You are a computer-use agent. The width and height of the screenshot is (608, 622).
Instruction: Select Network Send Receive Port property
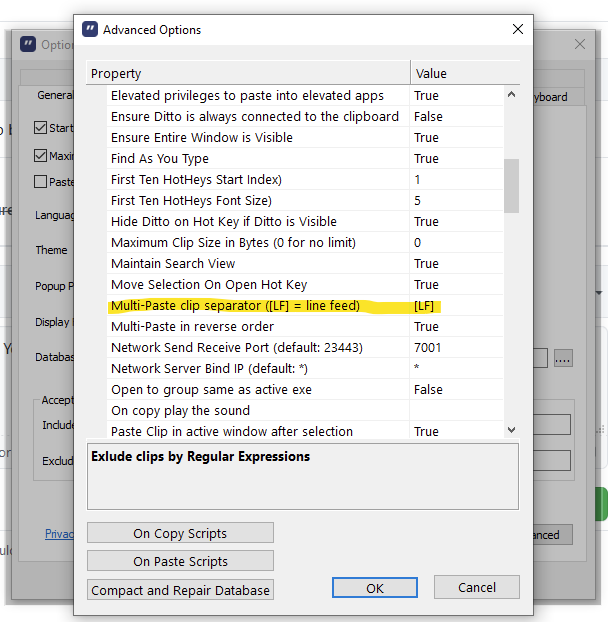point(305,348)
